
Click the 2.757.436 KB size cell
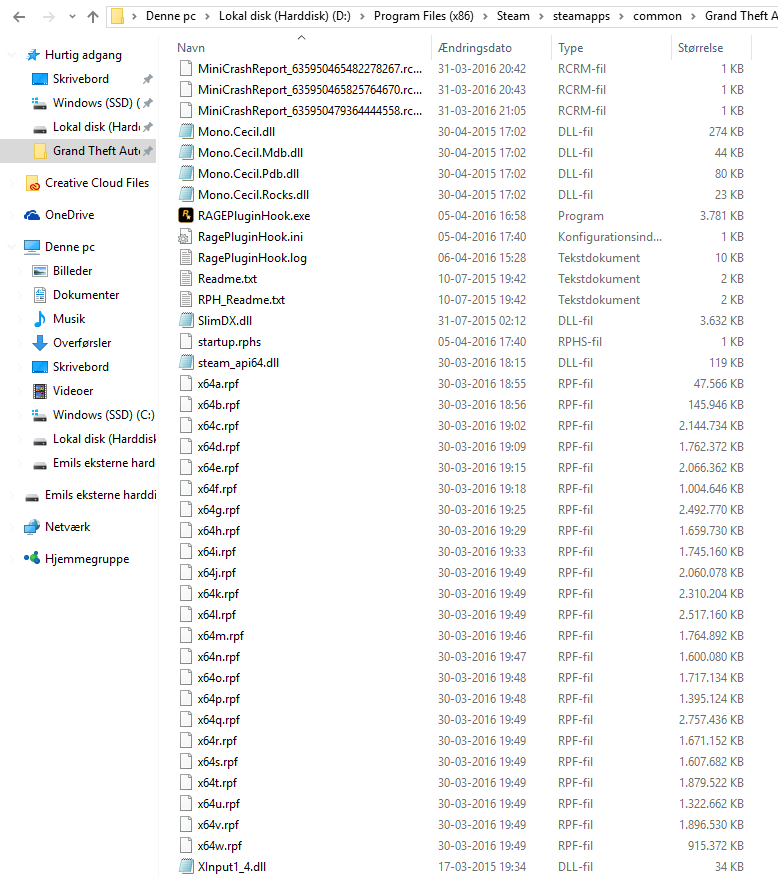point(711,720)
